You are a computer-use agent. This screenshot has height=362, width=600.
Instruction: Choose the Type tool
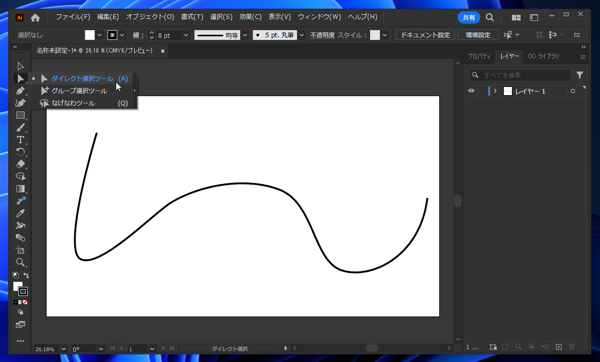[x=20, y=140]
